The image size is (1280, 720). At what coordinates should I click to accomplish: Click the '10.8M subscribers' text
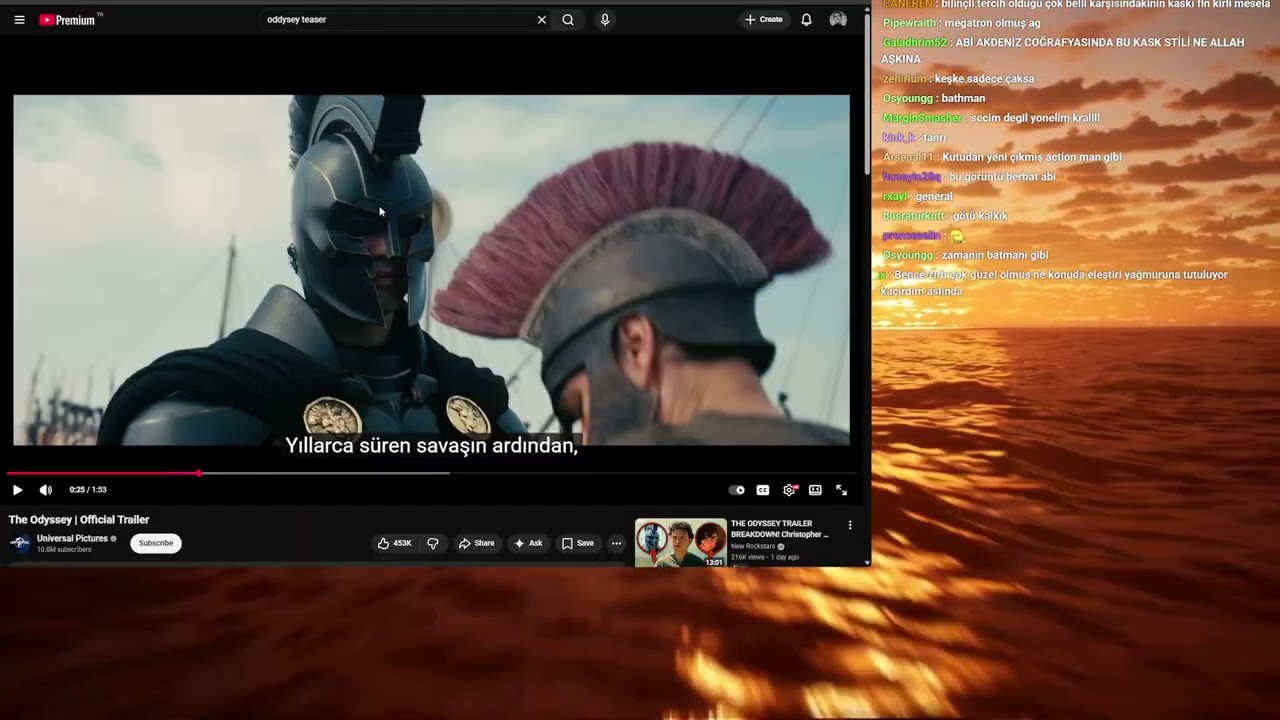coord(64,550)
